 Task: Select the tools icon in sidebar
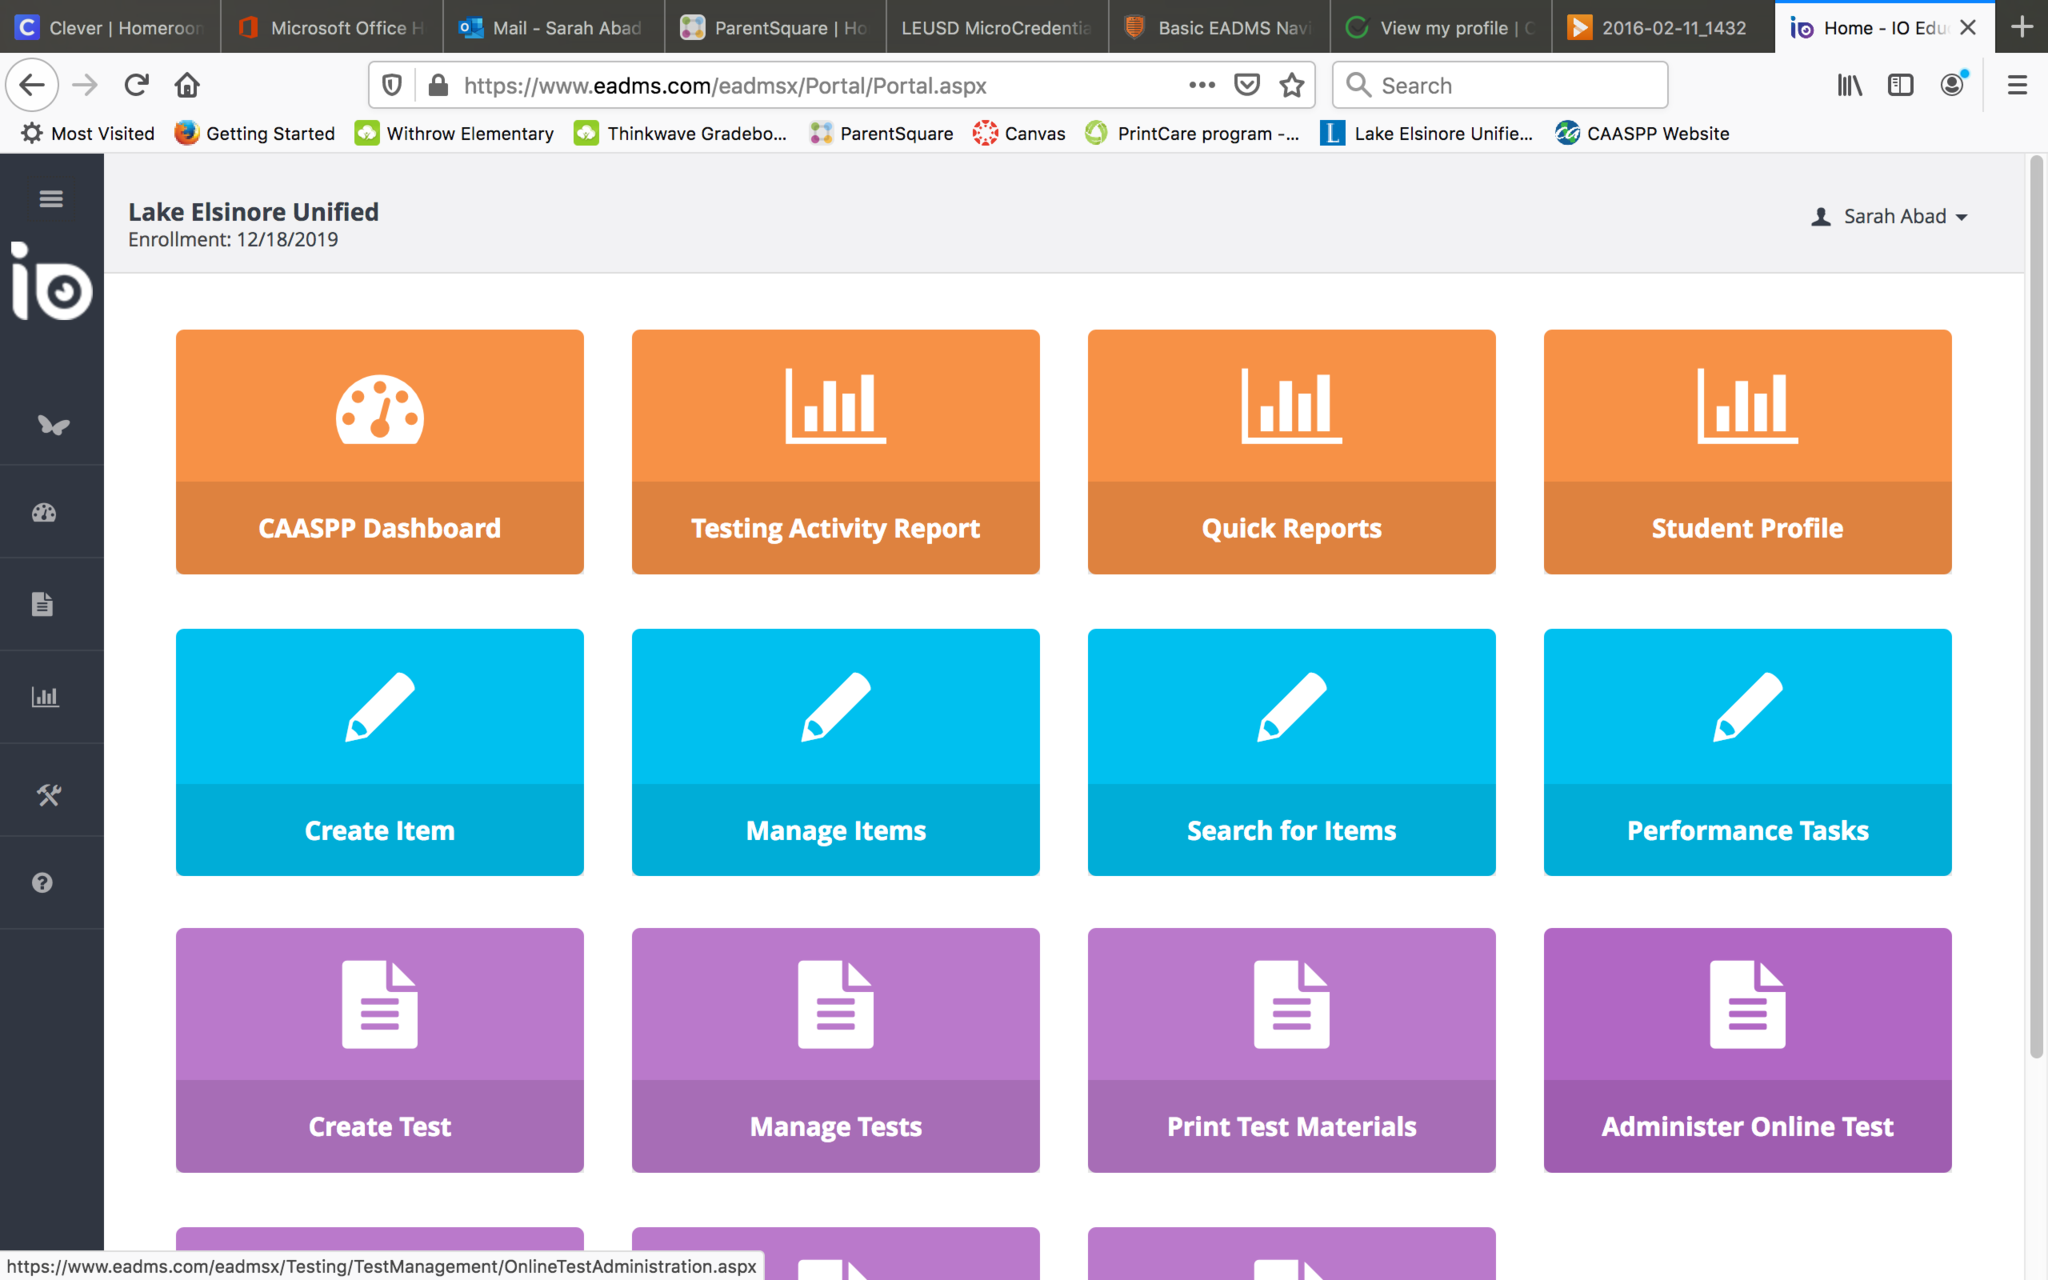coord(48,795)
